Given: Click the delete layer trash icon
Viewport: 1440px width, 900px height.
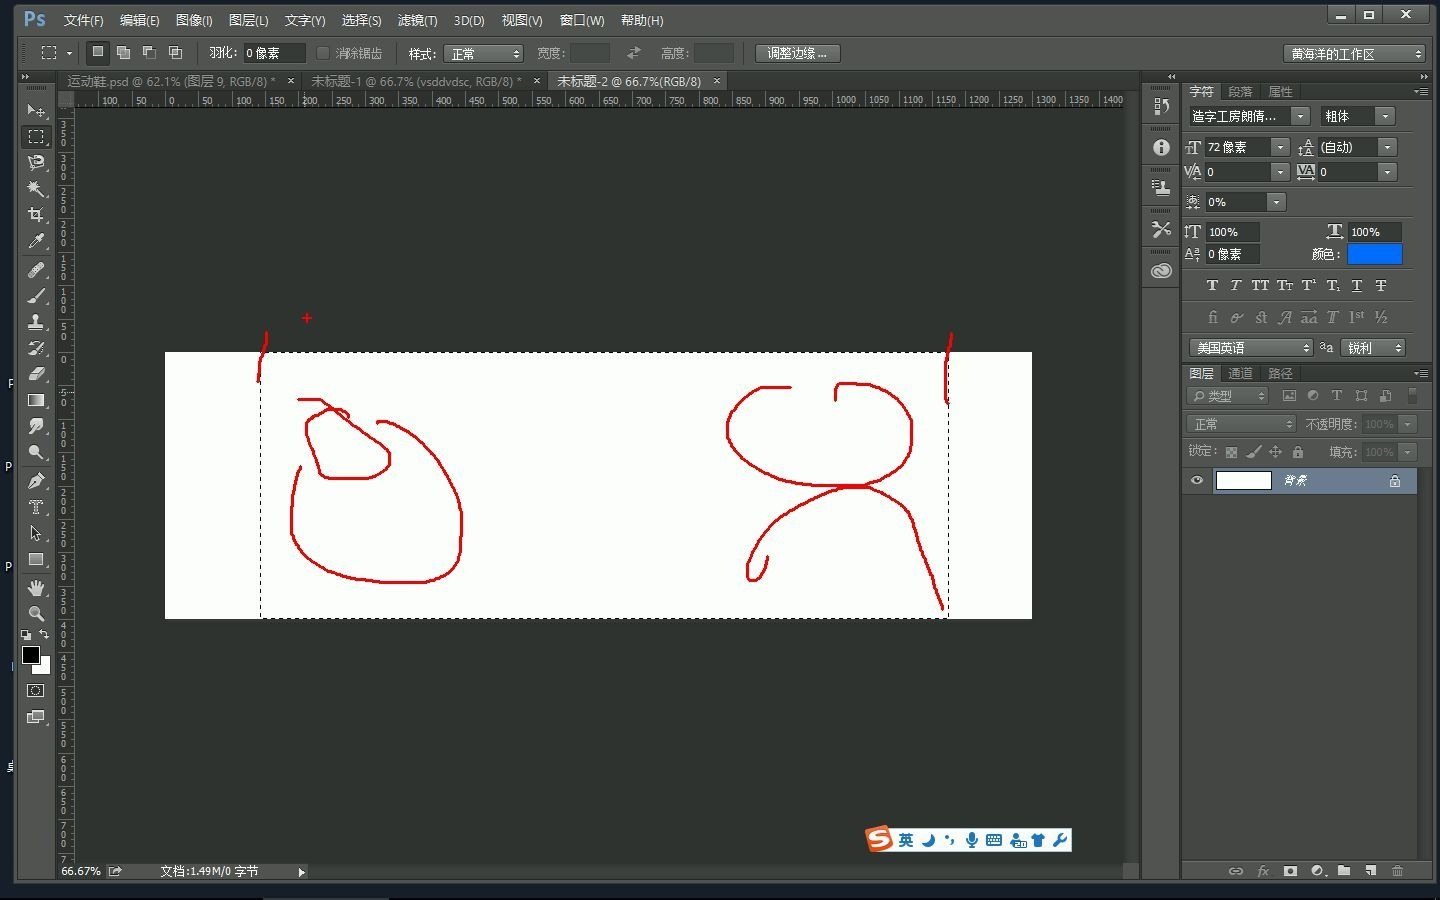Looking at the screenshot, I should (x=1398, y=871).
